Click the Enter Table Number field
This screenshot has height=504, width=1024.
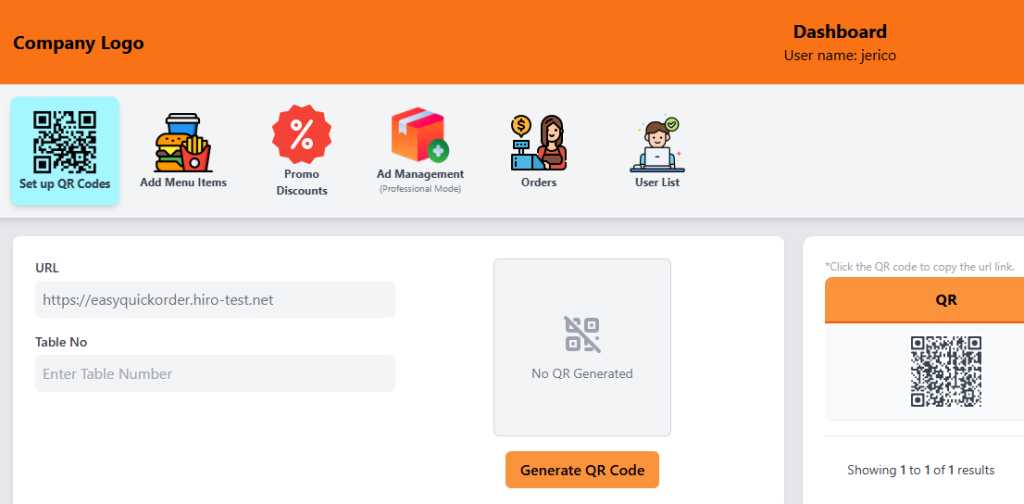click(x=215, y=374)
